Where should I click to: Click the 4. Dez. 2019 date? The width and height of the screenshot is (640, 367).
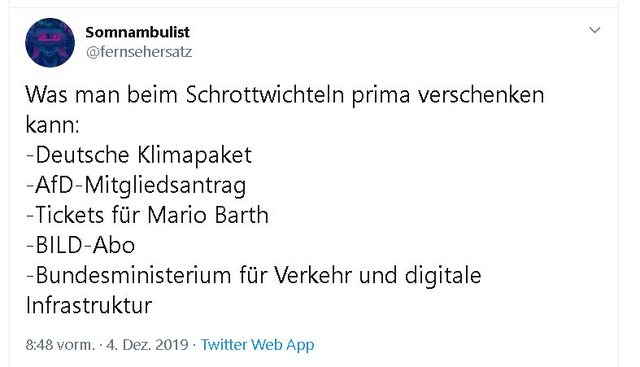(x=147, y=345)
